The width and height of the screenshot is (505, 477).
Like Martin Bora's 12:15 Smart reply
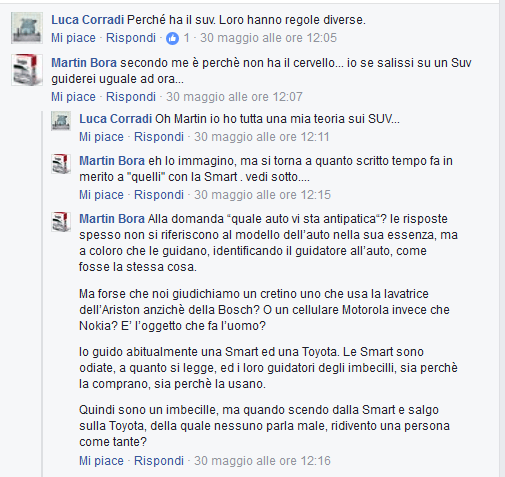[x=101, y=195]
